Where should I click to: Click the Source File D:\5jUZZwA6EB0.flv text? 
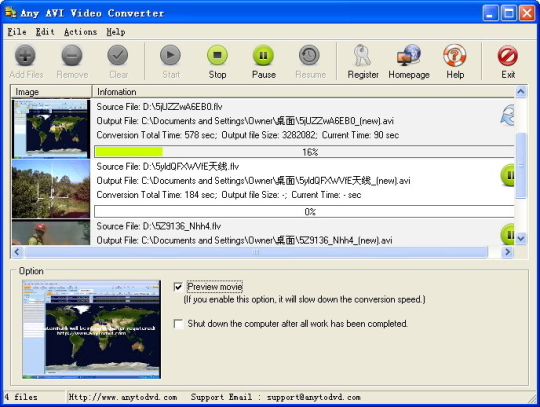(x=159, y=107)
